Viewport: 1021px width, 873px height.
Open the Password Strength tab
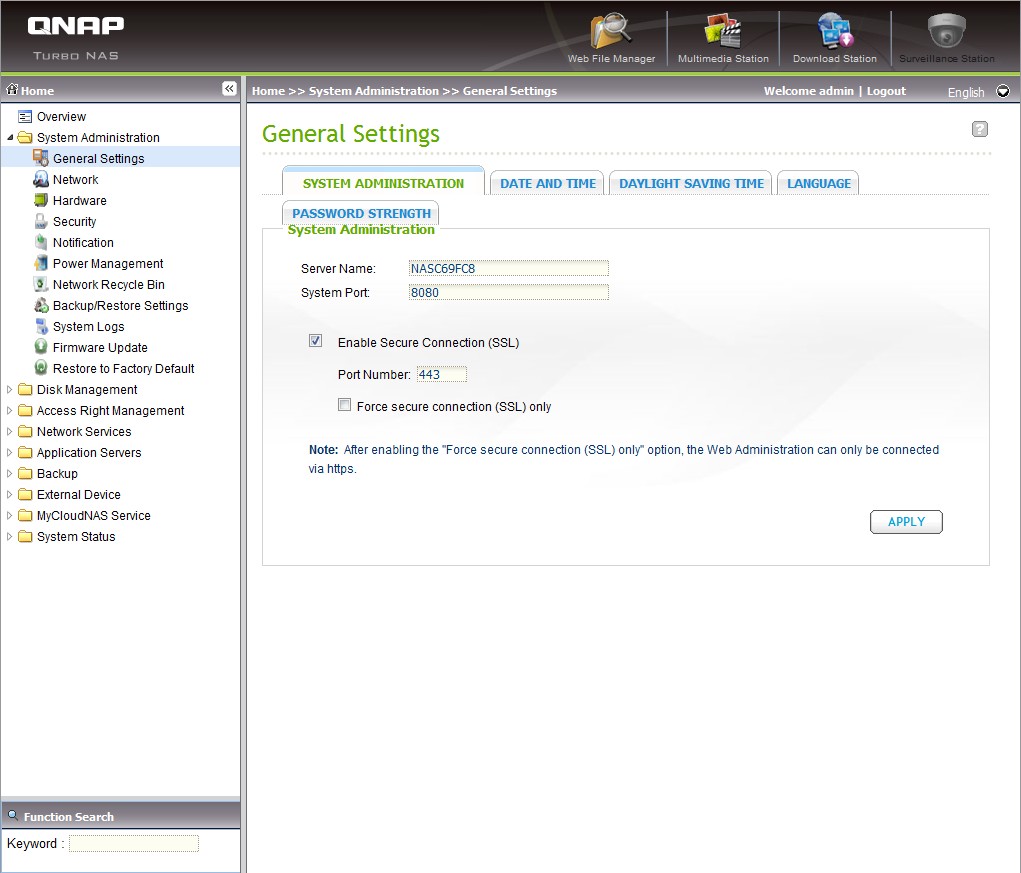click(x=361, y=214)
